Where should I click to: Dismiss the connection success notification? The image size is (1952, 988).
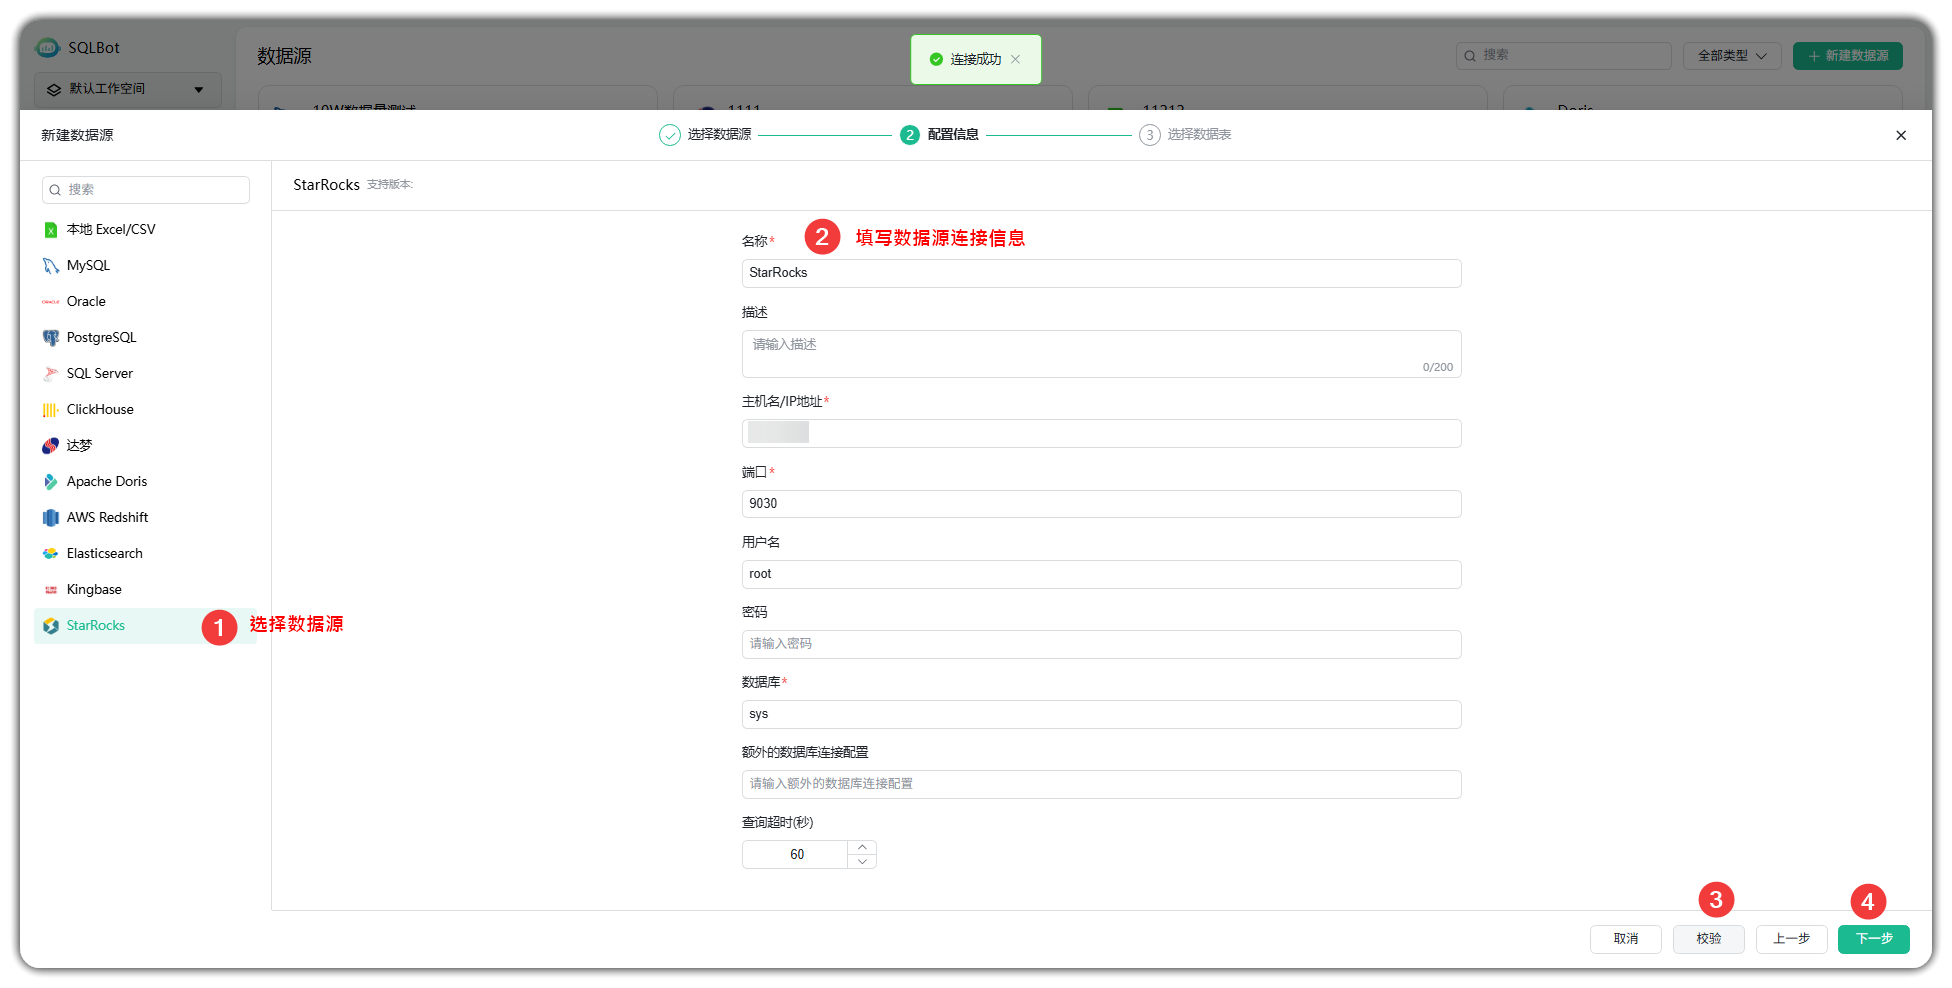1015,59
